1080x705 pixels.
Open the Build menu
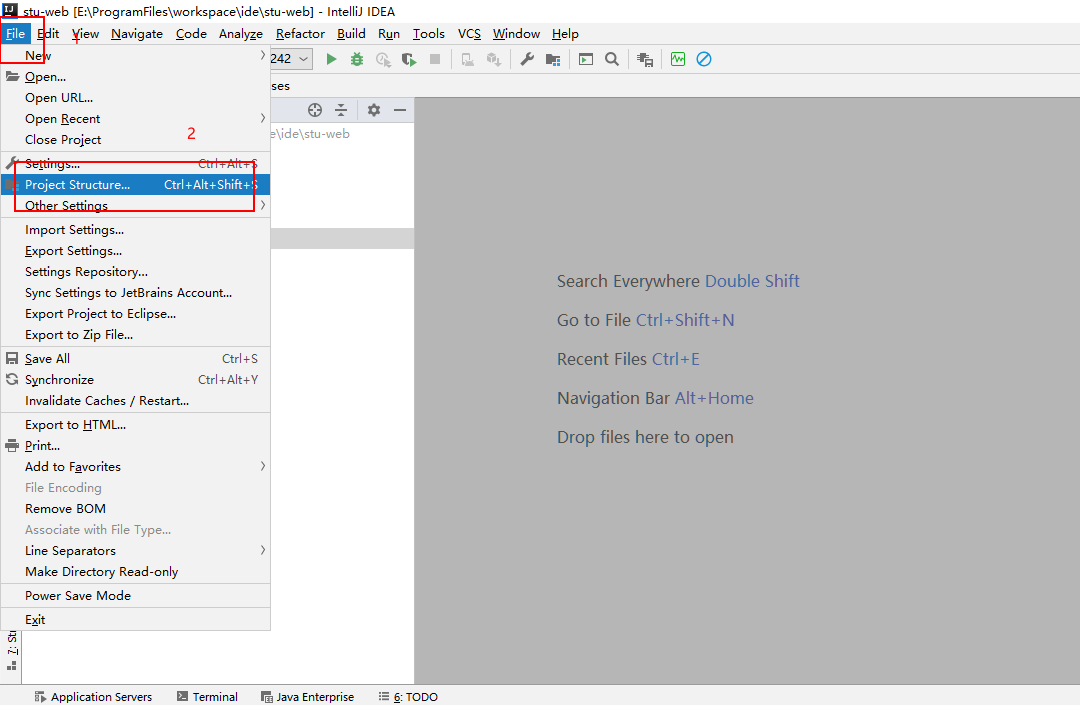pos(351,34)
